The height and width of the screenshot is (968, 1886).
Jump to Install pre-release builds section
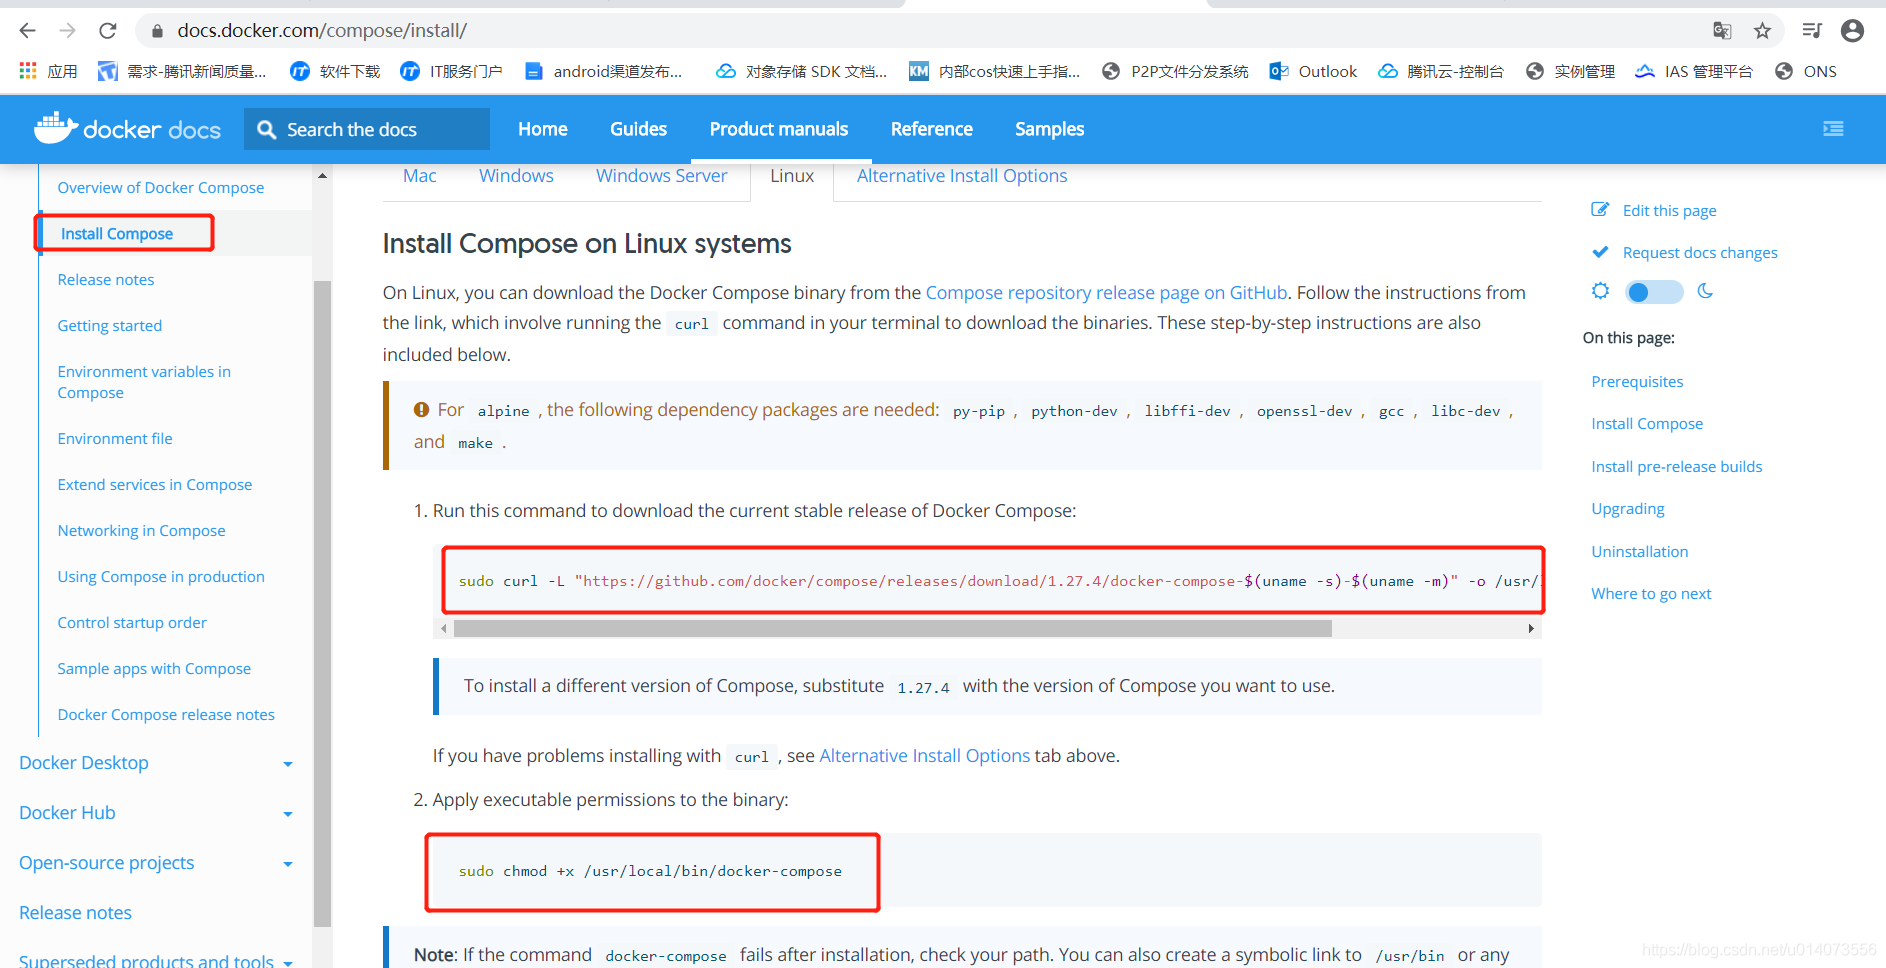(x=1677, y=467)
